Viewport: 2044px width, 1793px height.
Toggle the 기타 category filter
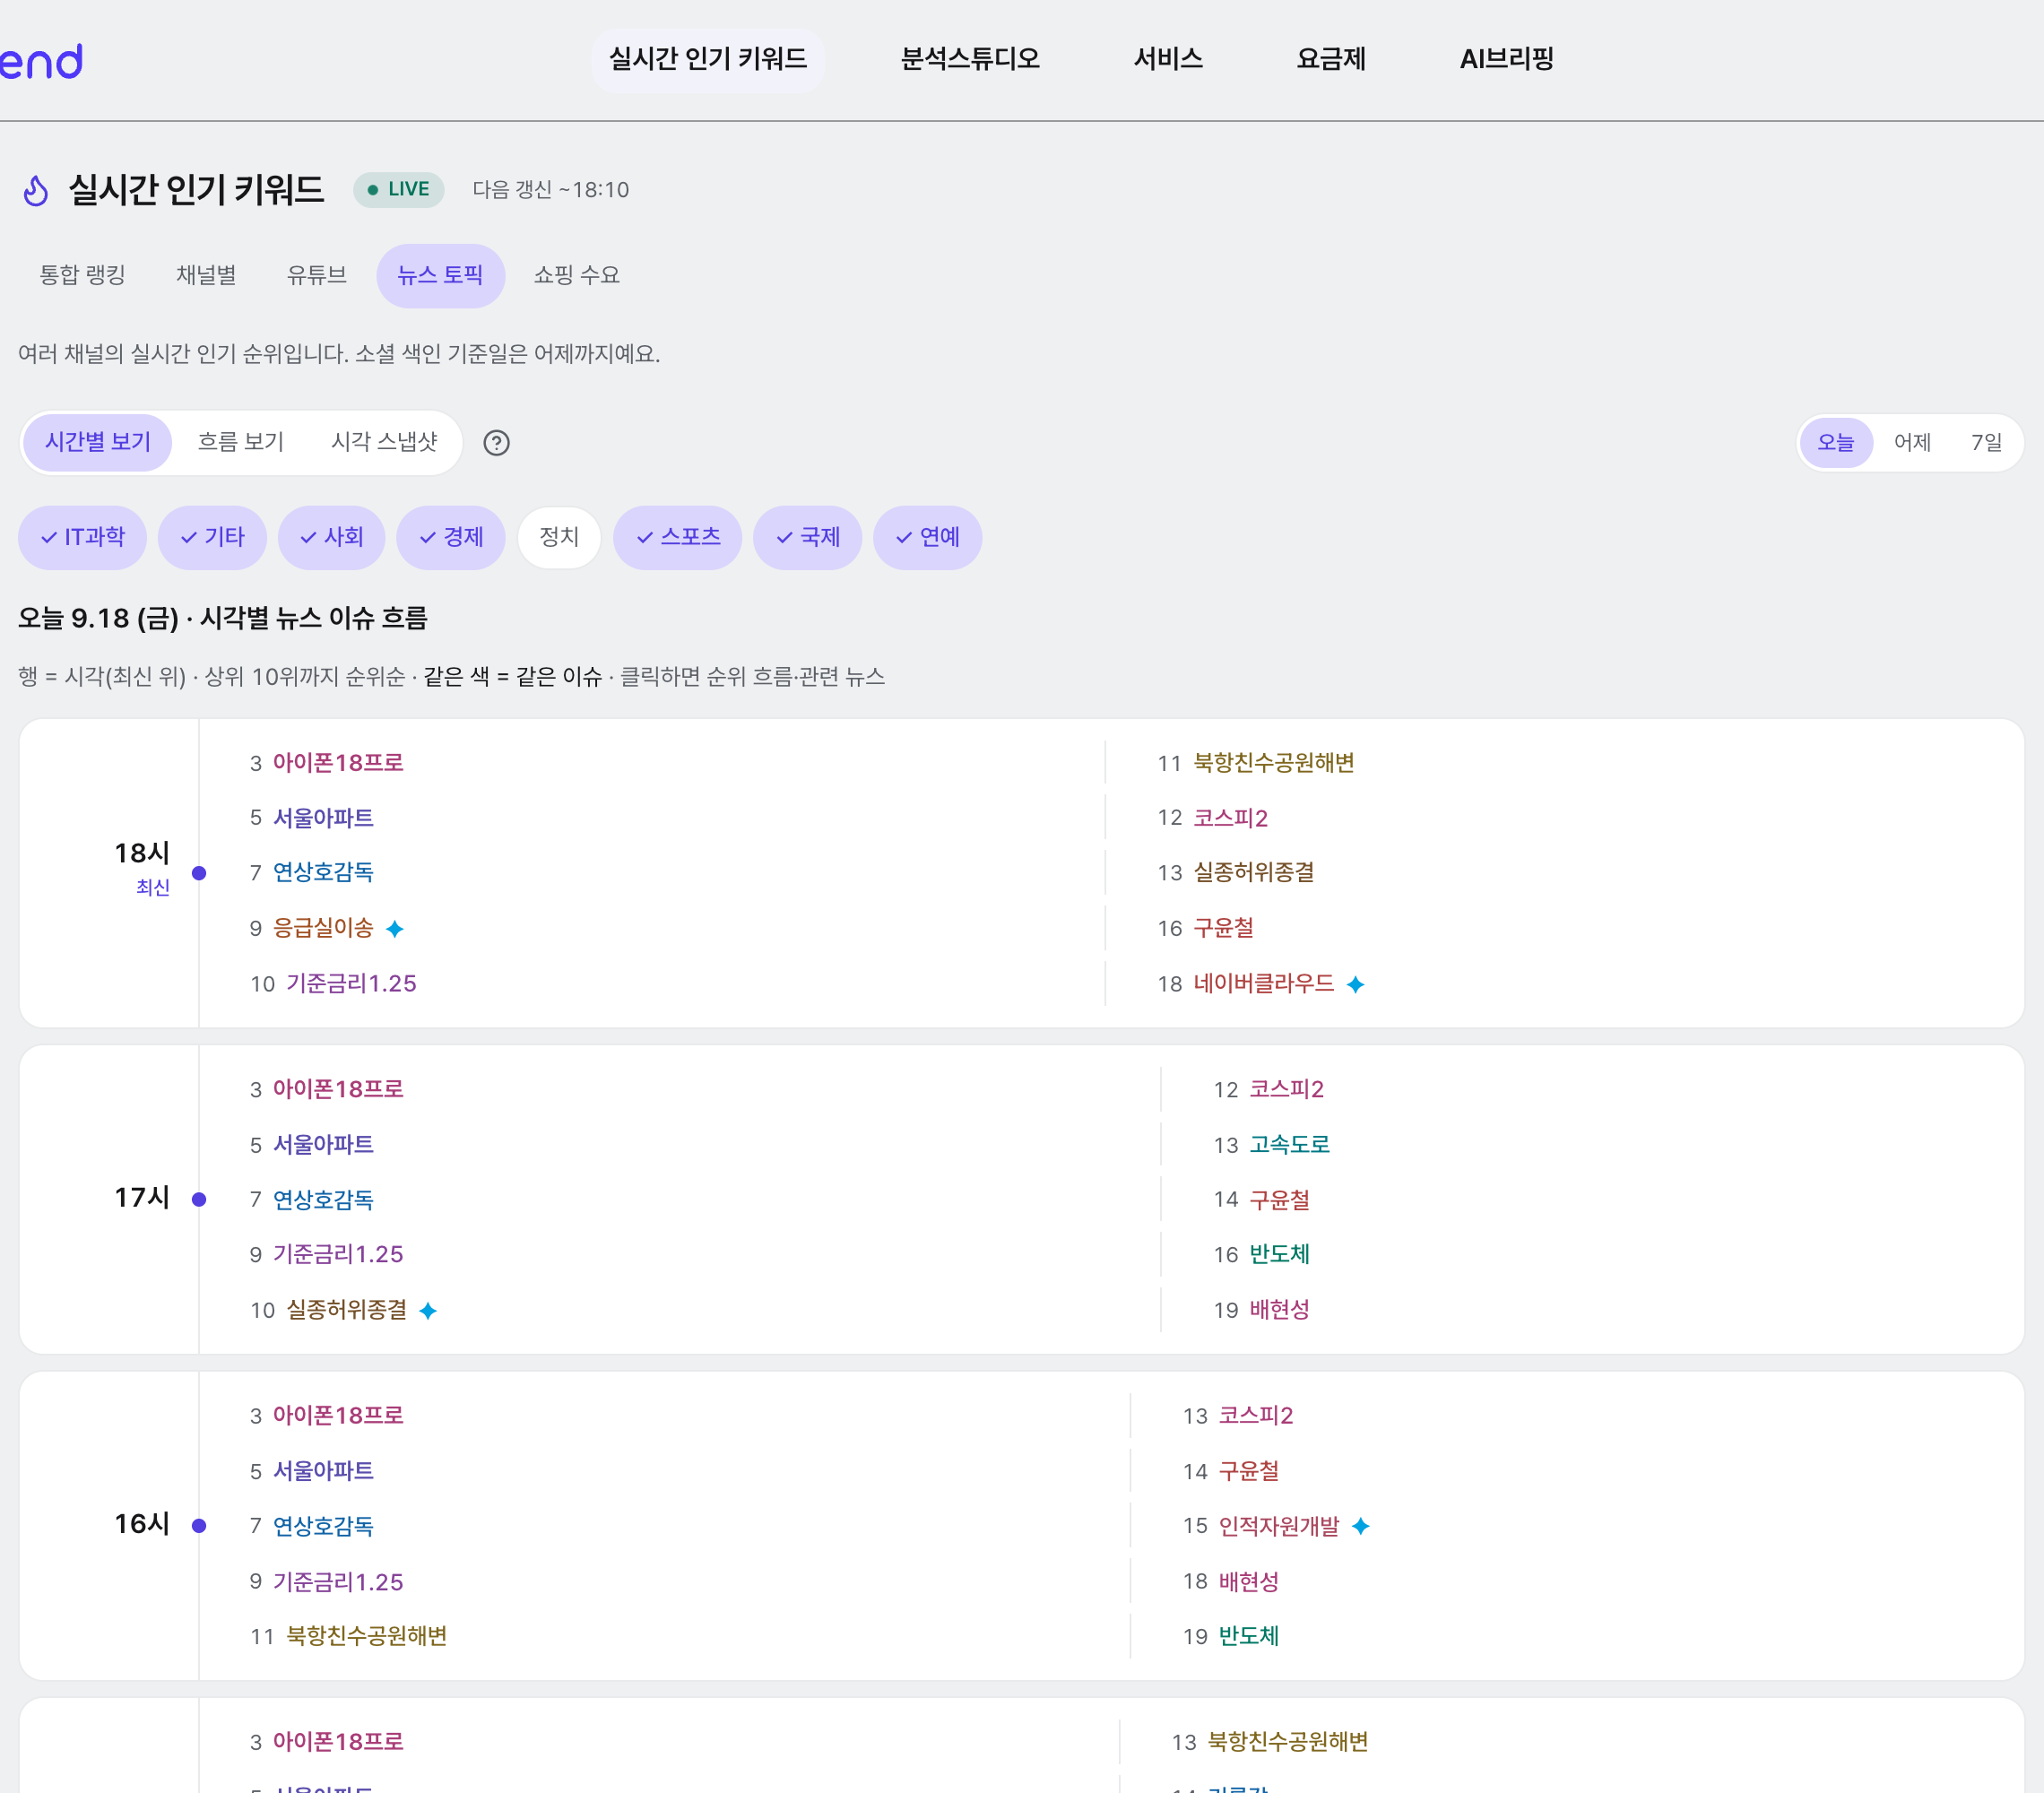click(x=212, y=537)
